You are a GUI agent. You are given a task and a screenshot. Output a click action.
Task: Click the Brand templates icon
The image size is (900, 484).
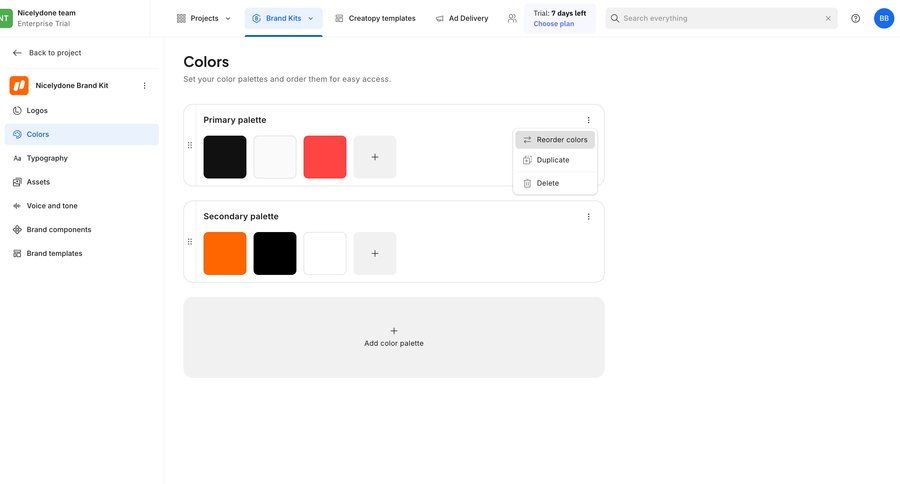[x=17, y=253]
